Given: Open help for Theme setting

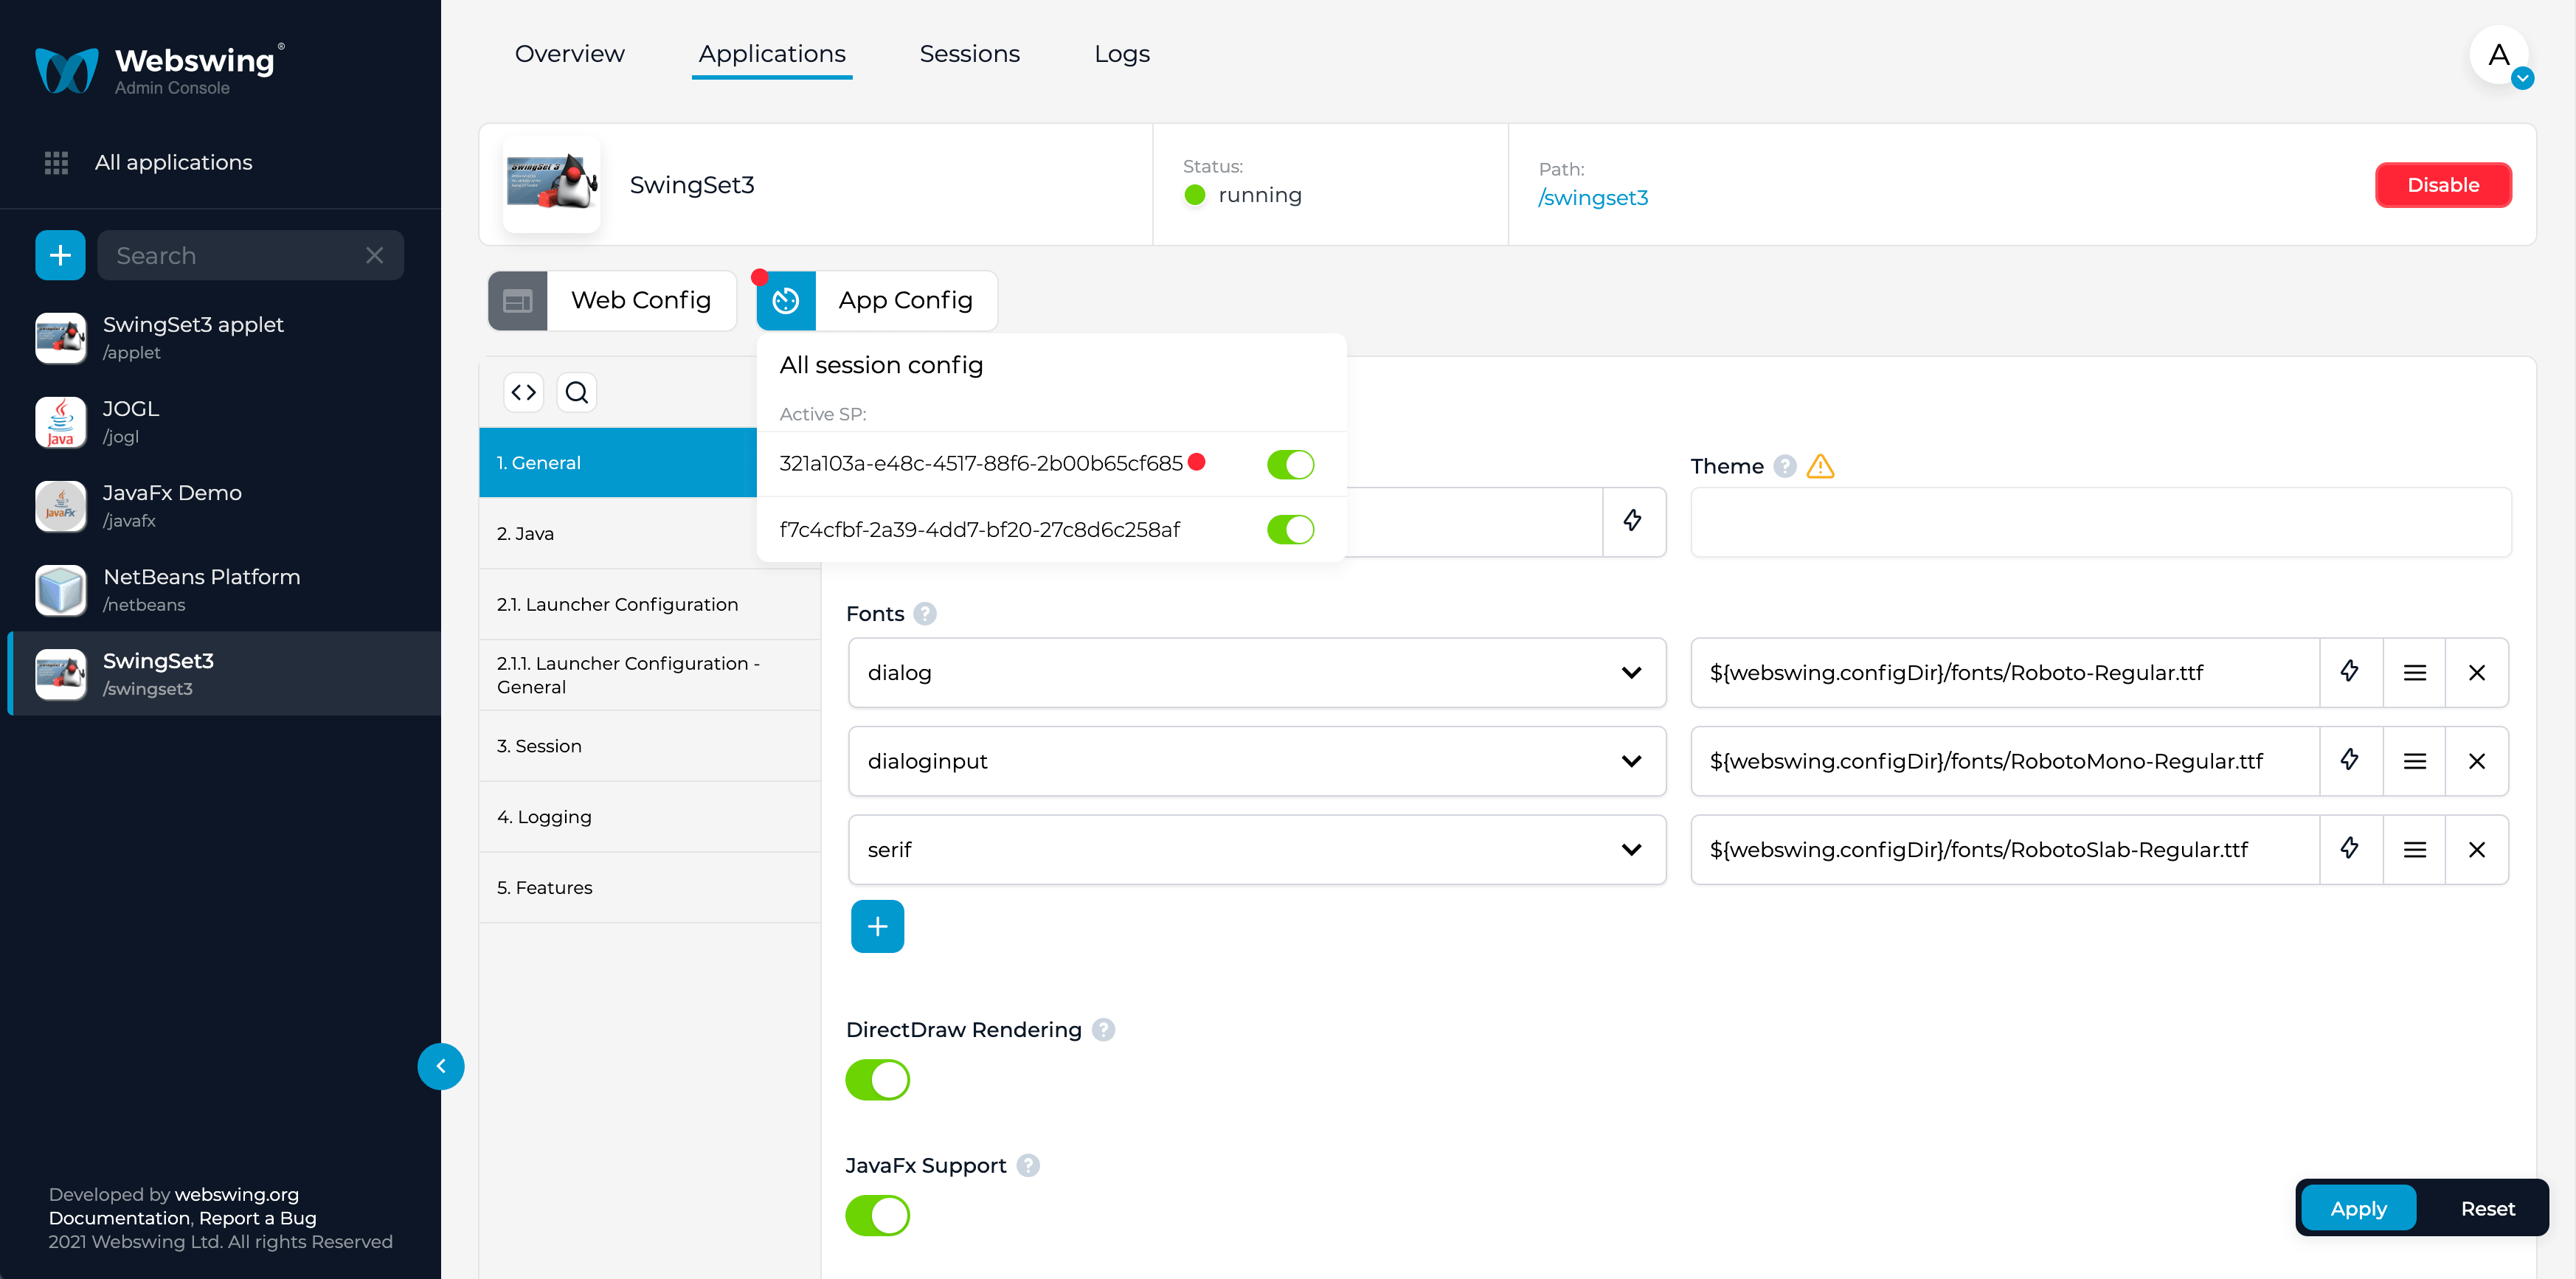Looking at the screenshot, I should coord(1785,466).
